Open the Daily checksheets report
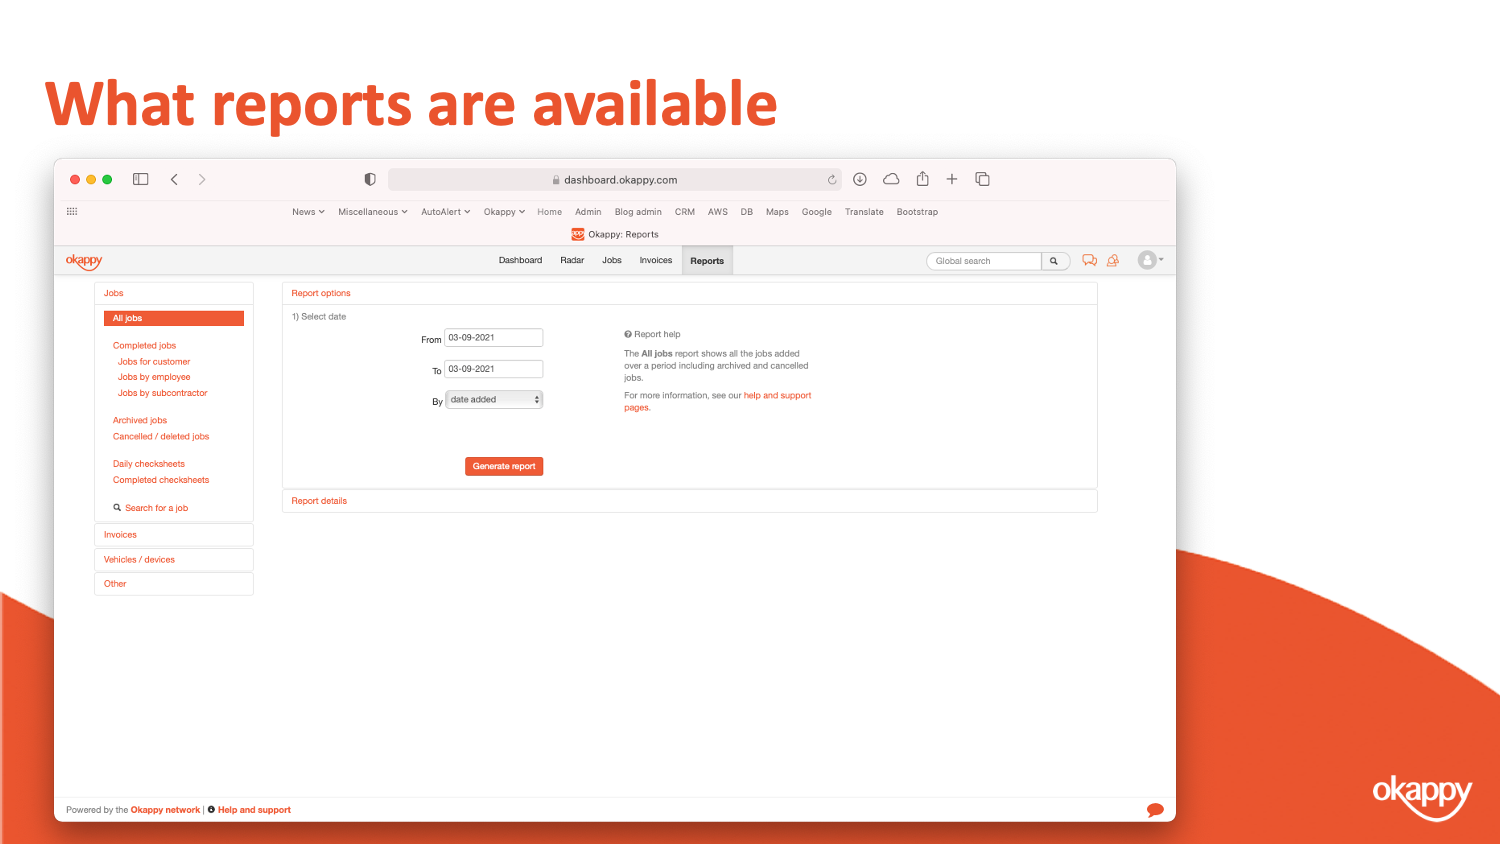 [x=149, y=464]
